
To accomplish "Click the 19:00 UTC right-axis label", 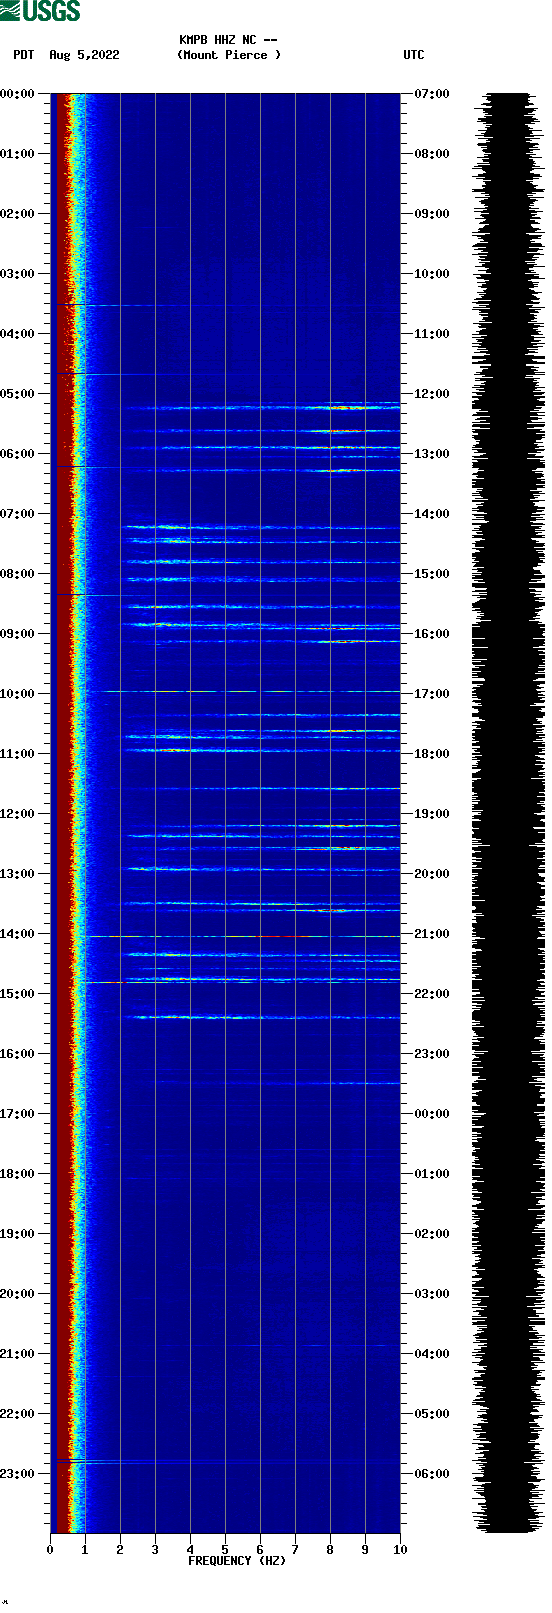I will pyautogui.click(x=432, y=814).
